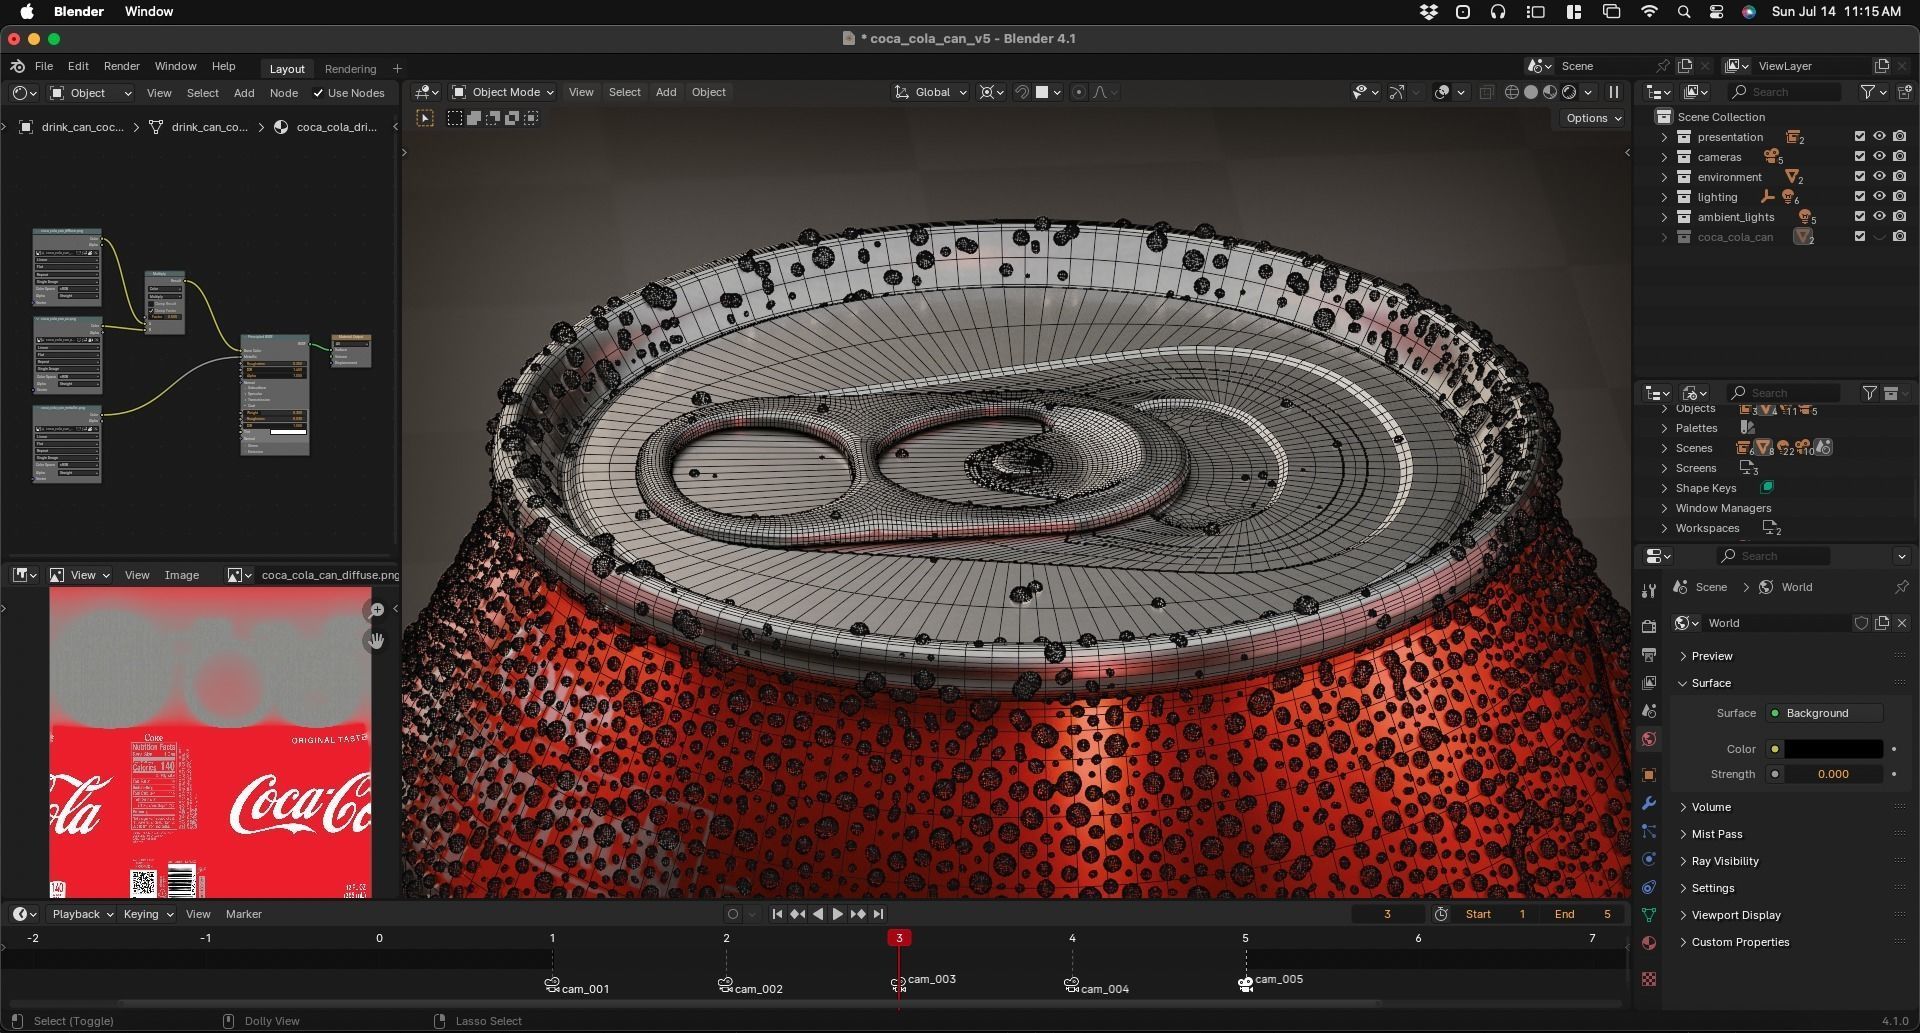Viewport: 1920px width, 1033px height.
Task: Open the Render properties tab icon
Action: 1649,626
